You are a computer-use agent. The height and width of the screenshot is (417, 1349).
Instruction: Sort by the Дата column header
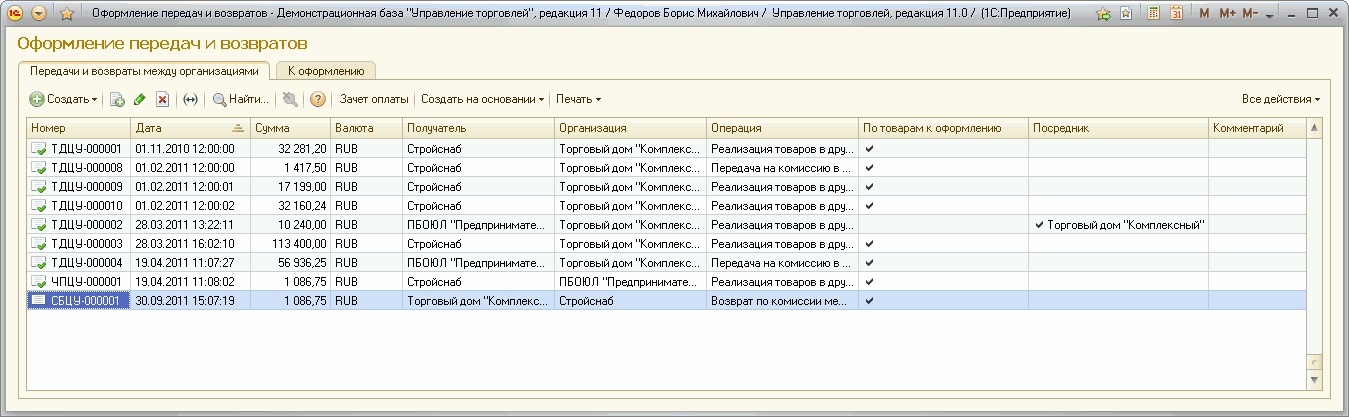point(189,128)
